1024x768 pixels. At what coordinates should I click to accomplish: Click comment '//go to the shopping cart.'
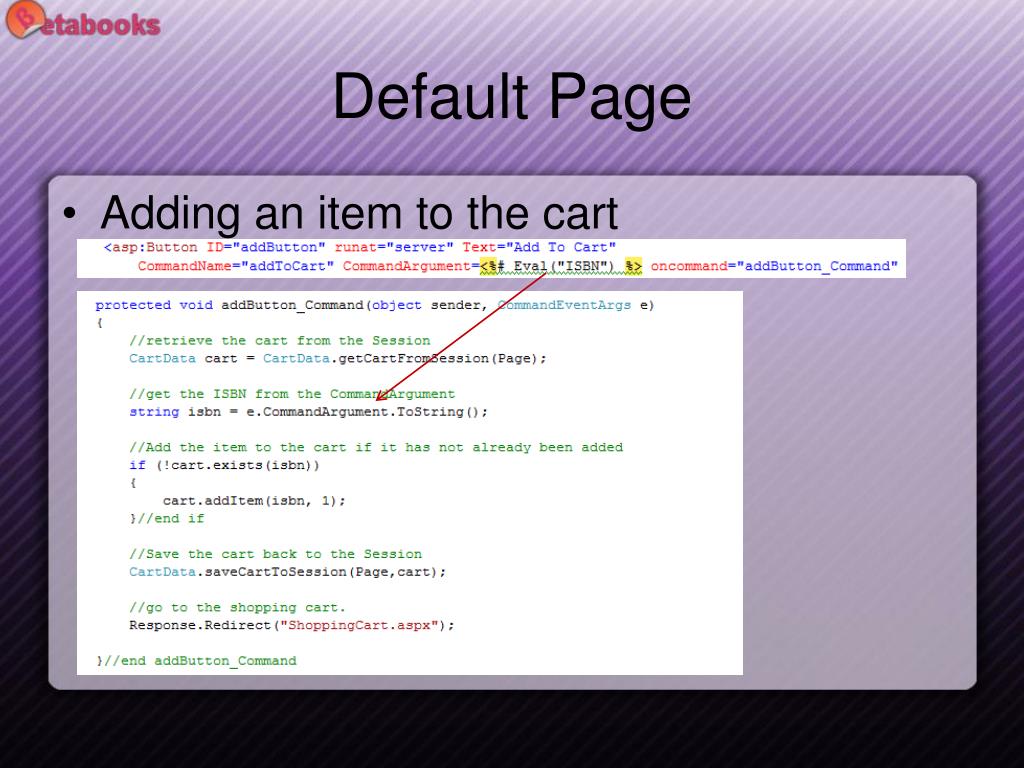[x=237, y=607]
